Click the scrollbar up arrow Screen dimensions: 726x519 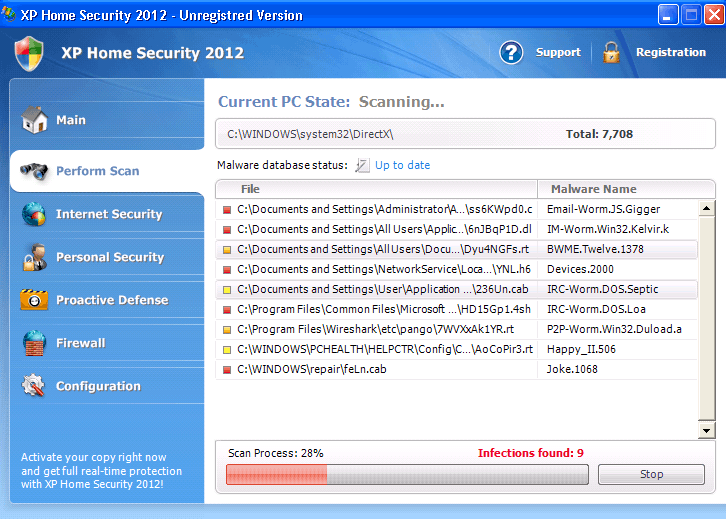point(706,208)
